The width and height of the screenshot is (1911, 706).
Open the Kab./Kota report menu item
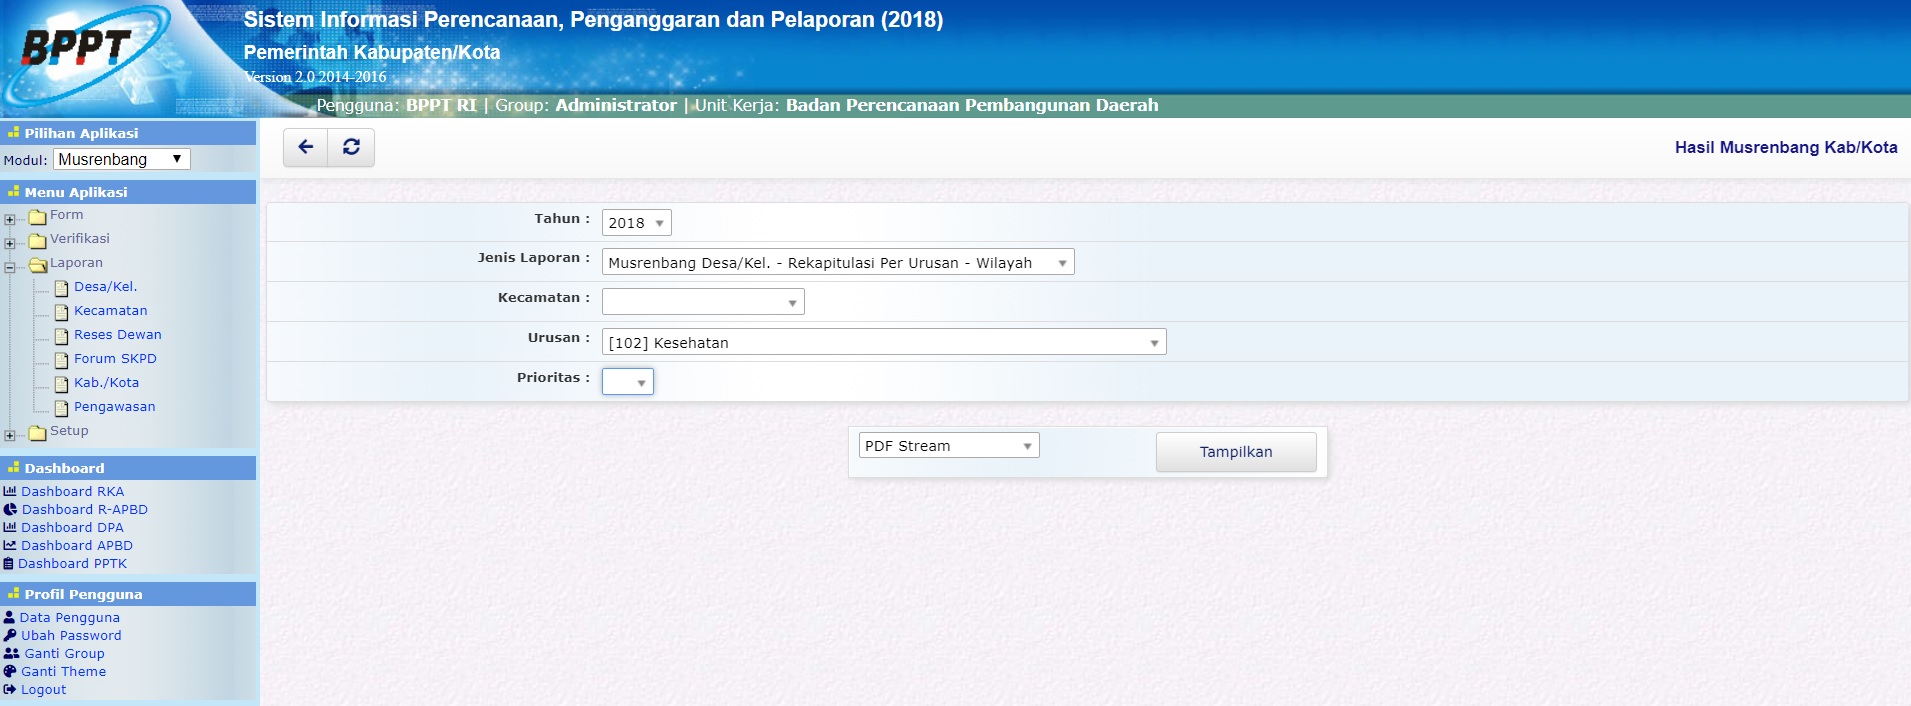(106, 383)
